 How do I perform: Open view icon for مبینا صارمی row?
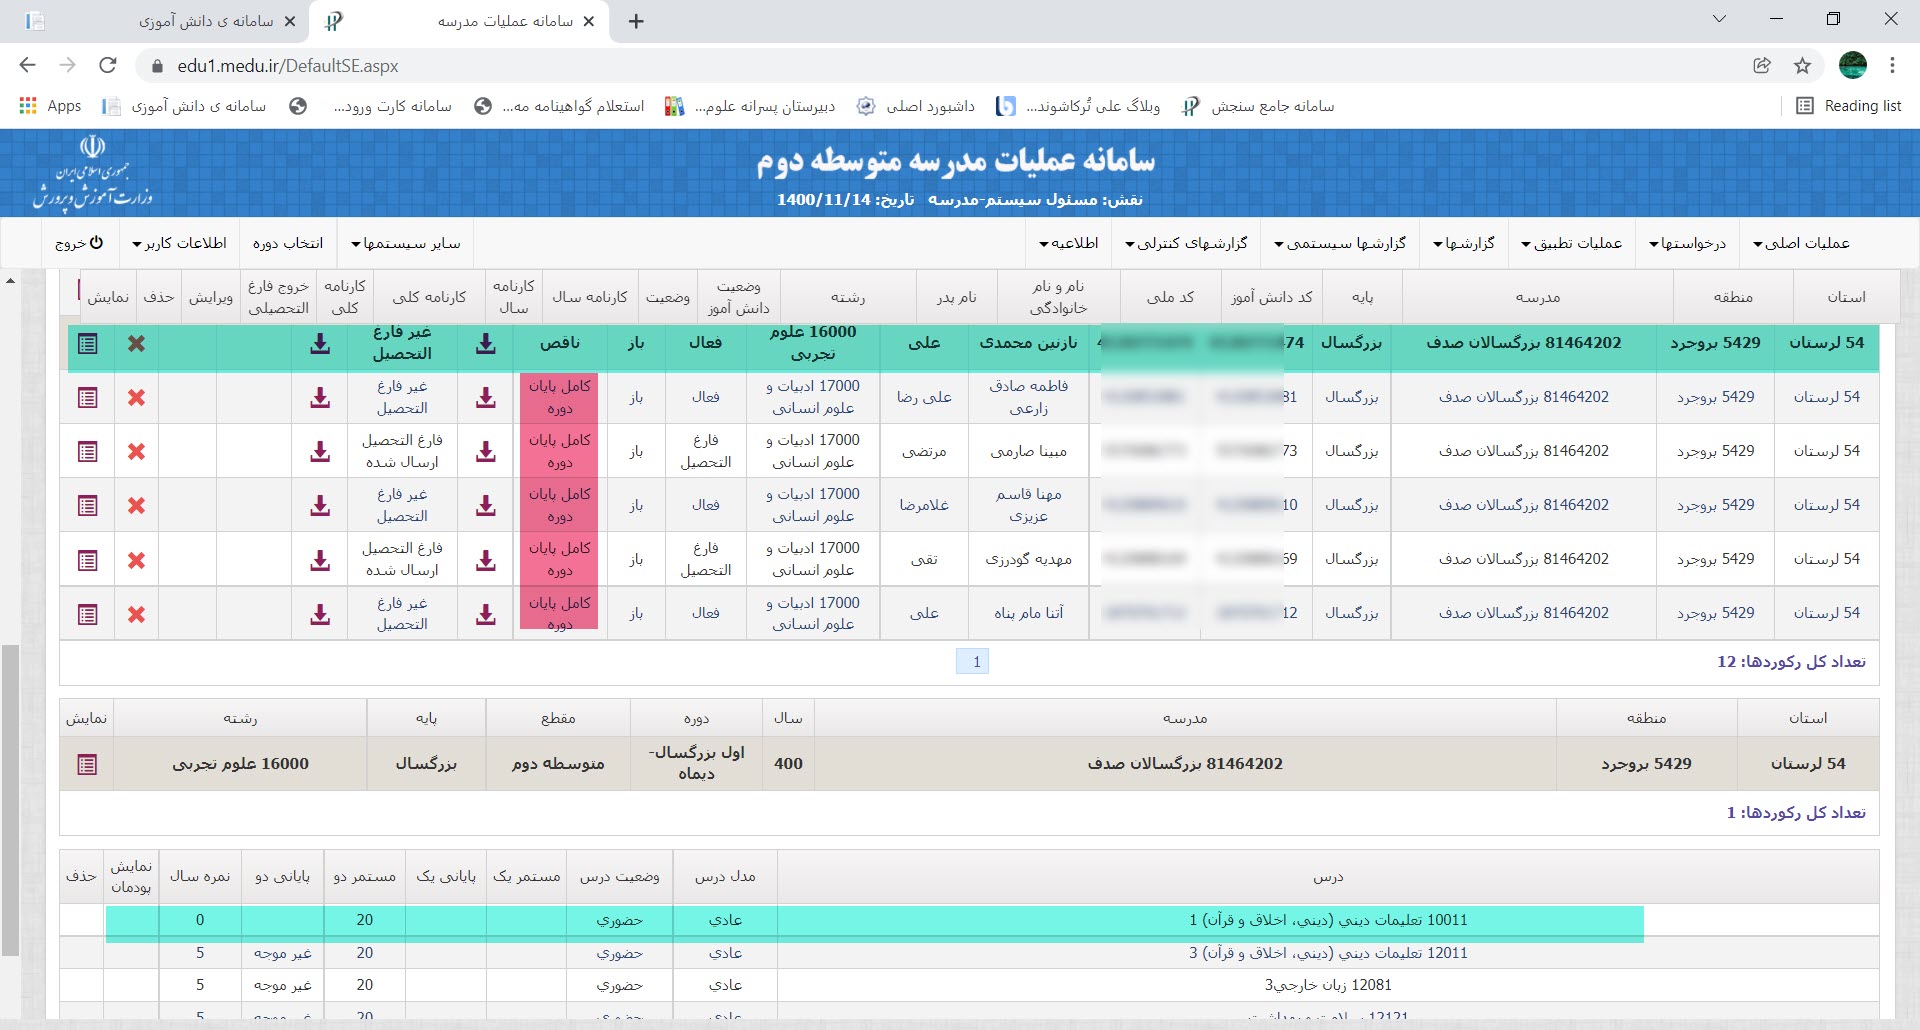click(x=88, y=452)
